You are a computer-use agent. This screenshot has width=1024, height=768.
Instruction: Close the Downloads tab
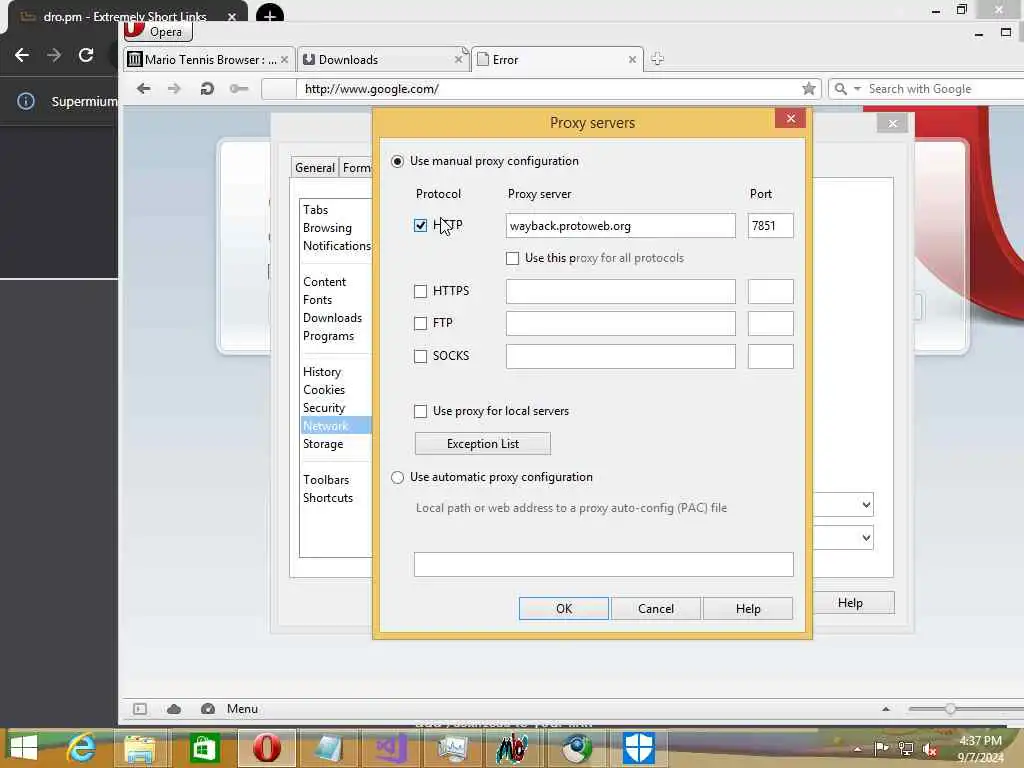click(x=458, y=59)
